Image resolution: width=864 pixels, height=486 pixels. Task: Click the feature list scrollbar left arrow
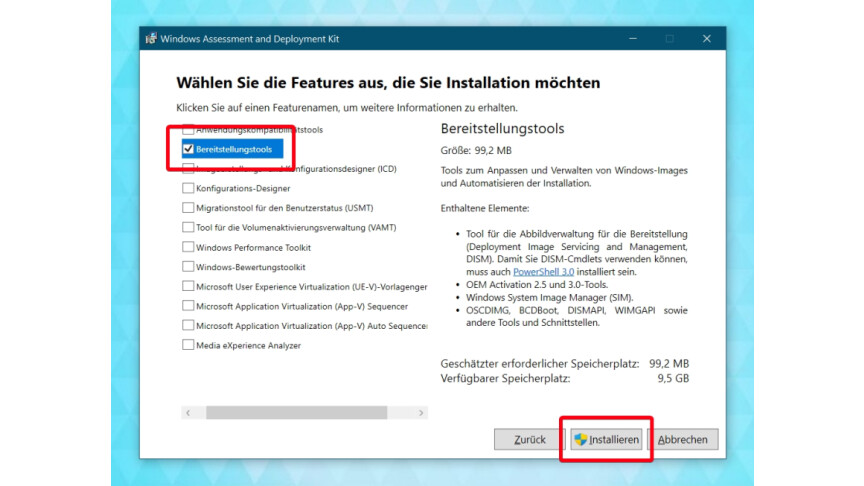188,413
